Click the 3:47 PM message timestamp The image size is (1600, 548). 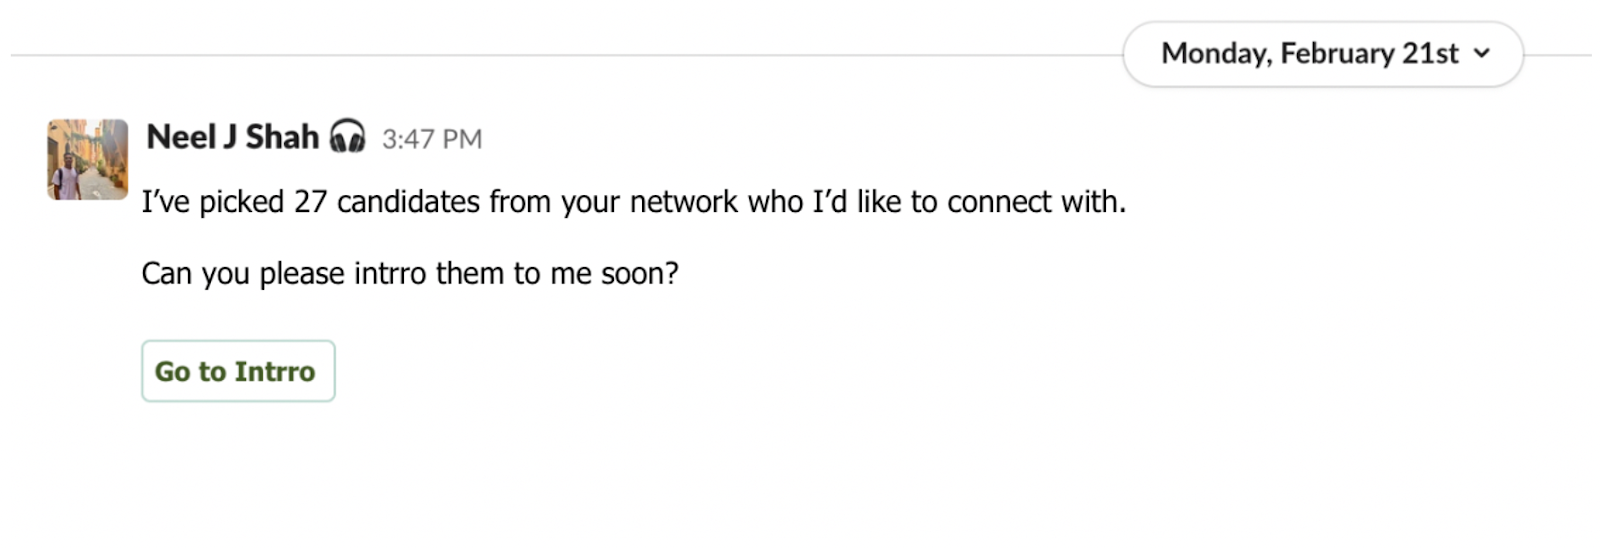[x=432, y=139]
